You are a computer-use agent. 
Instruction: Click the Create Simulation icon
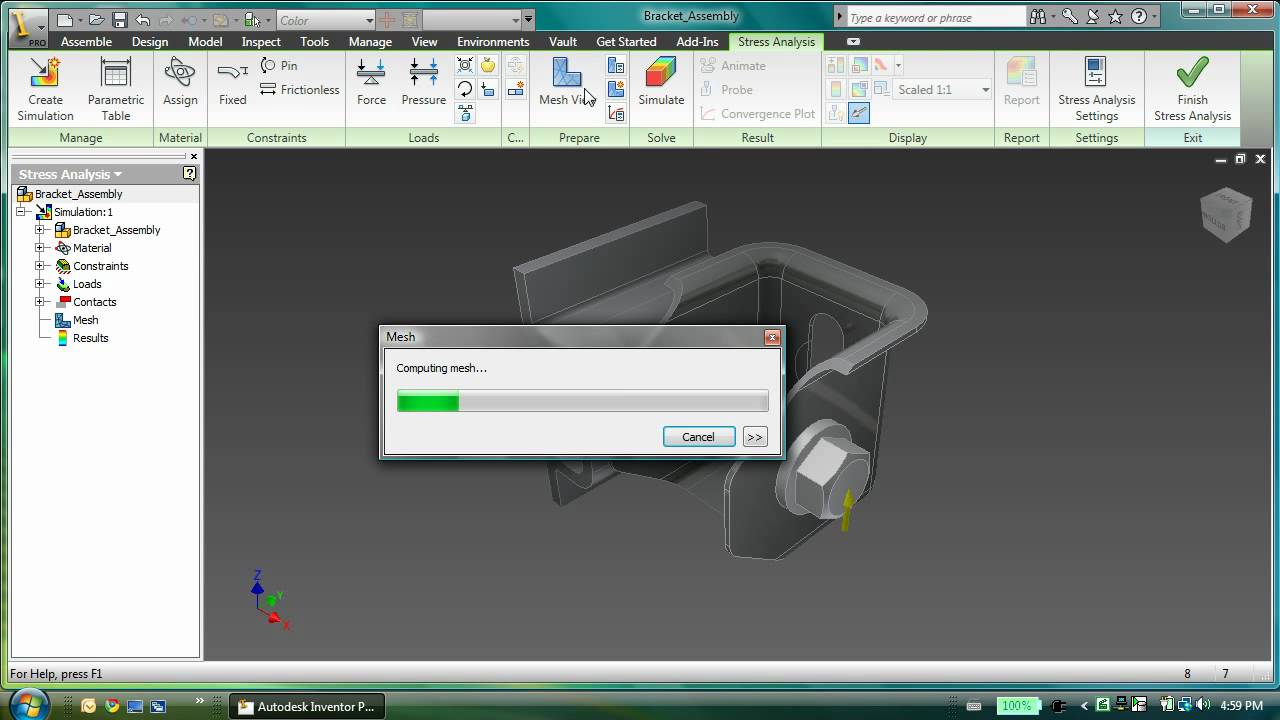[45, 73]
